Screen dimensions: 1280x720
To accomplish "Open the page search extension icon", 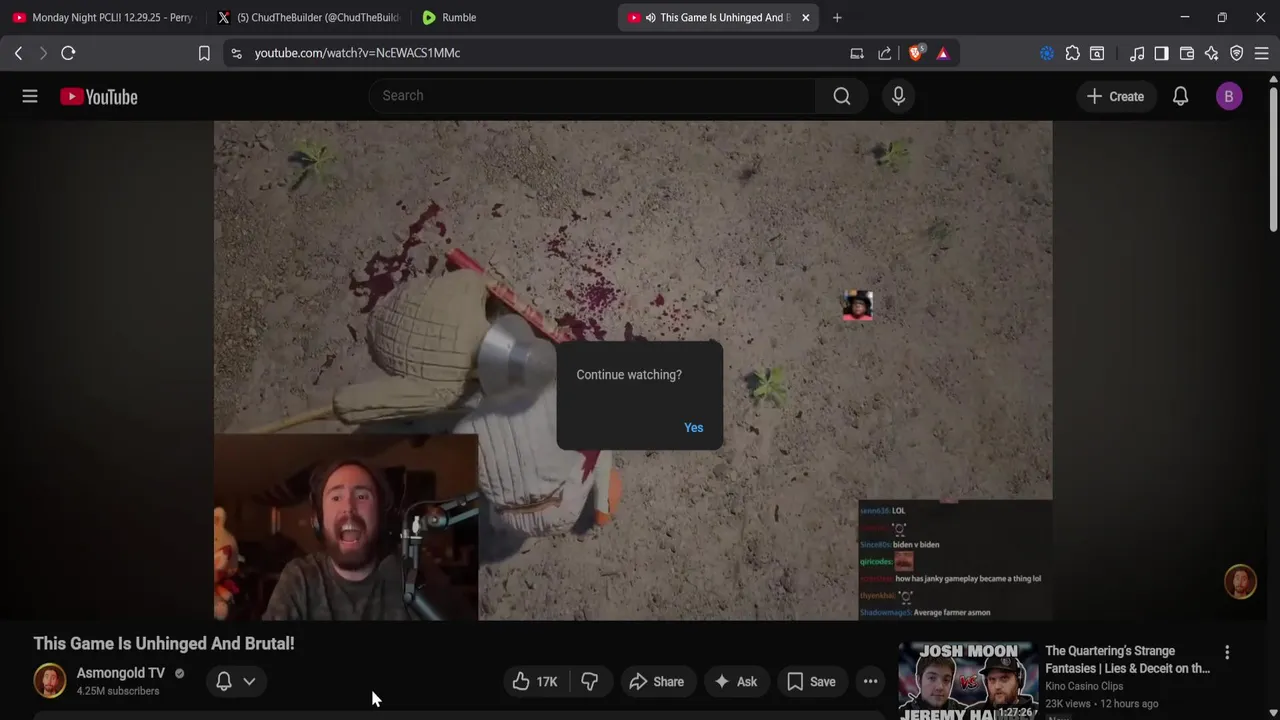I will point(1097,53).
